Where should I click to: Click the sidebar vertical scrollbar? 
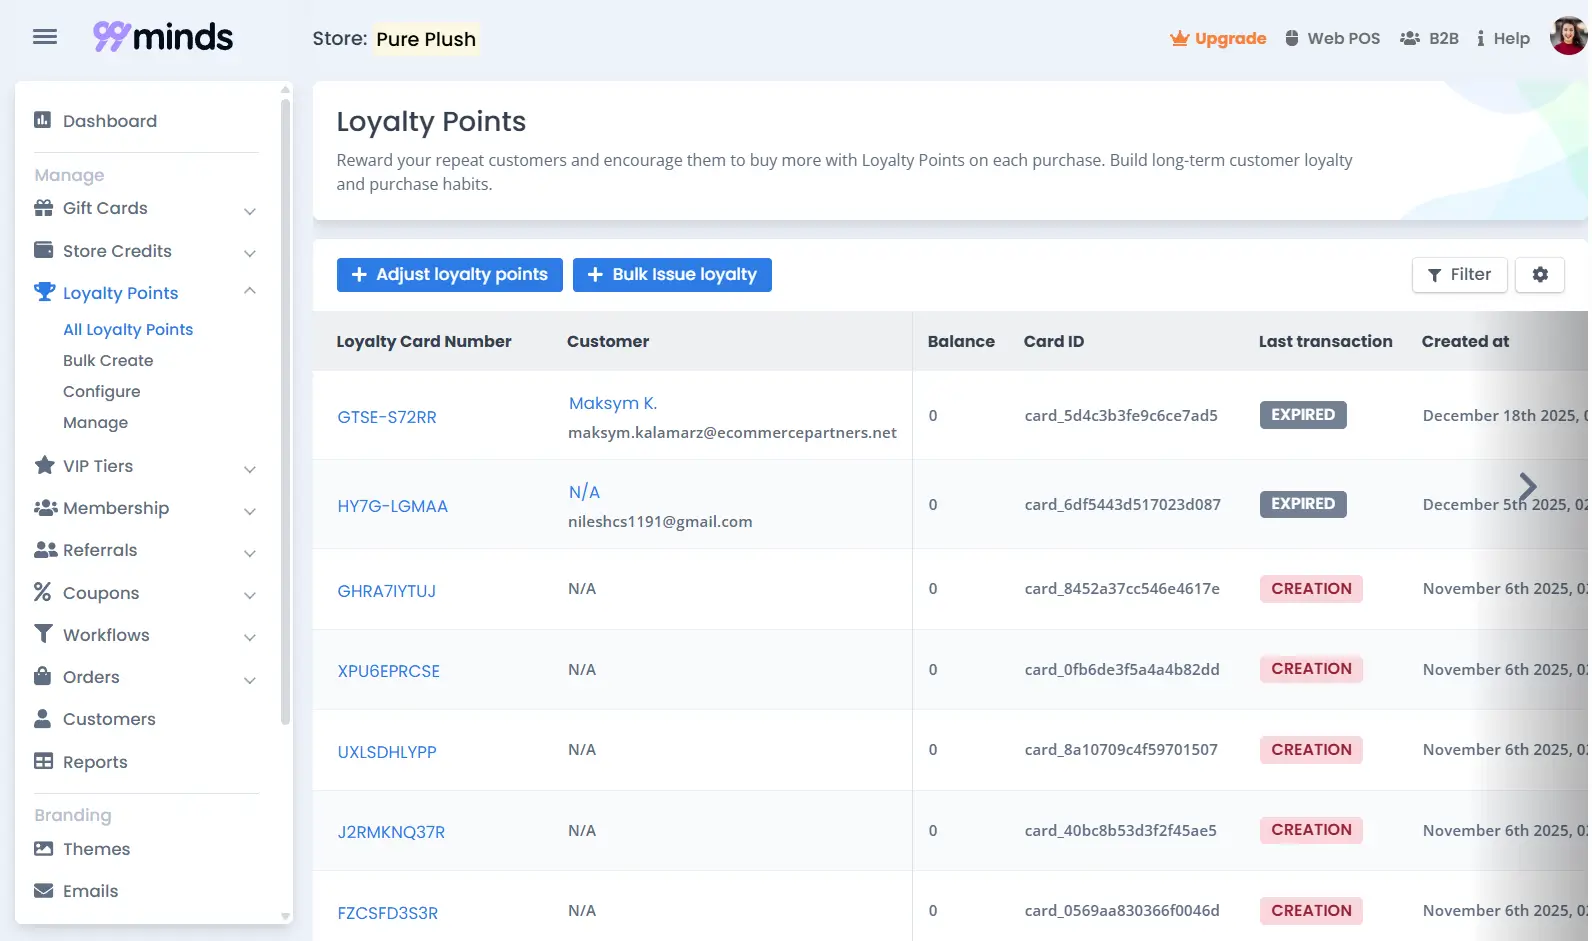click(x=285, y=410)
